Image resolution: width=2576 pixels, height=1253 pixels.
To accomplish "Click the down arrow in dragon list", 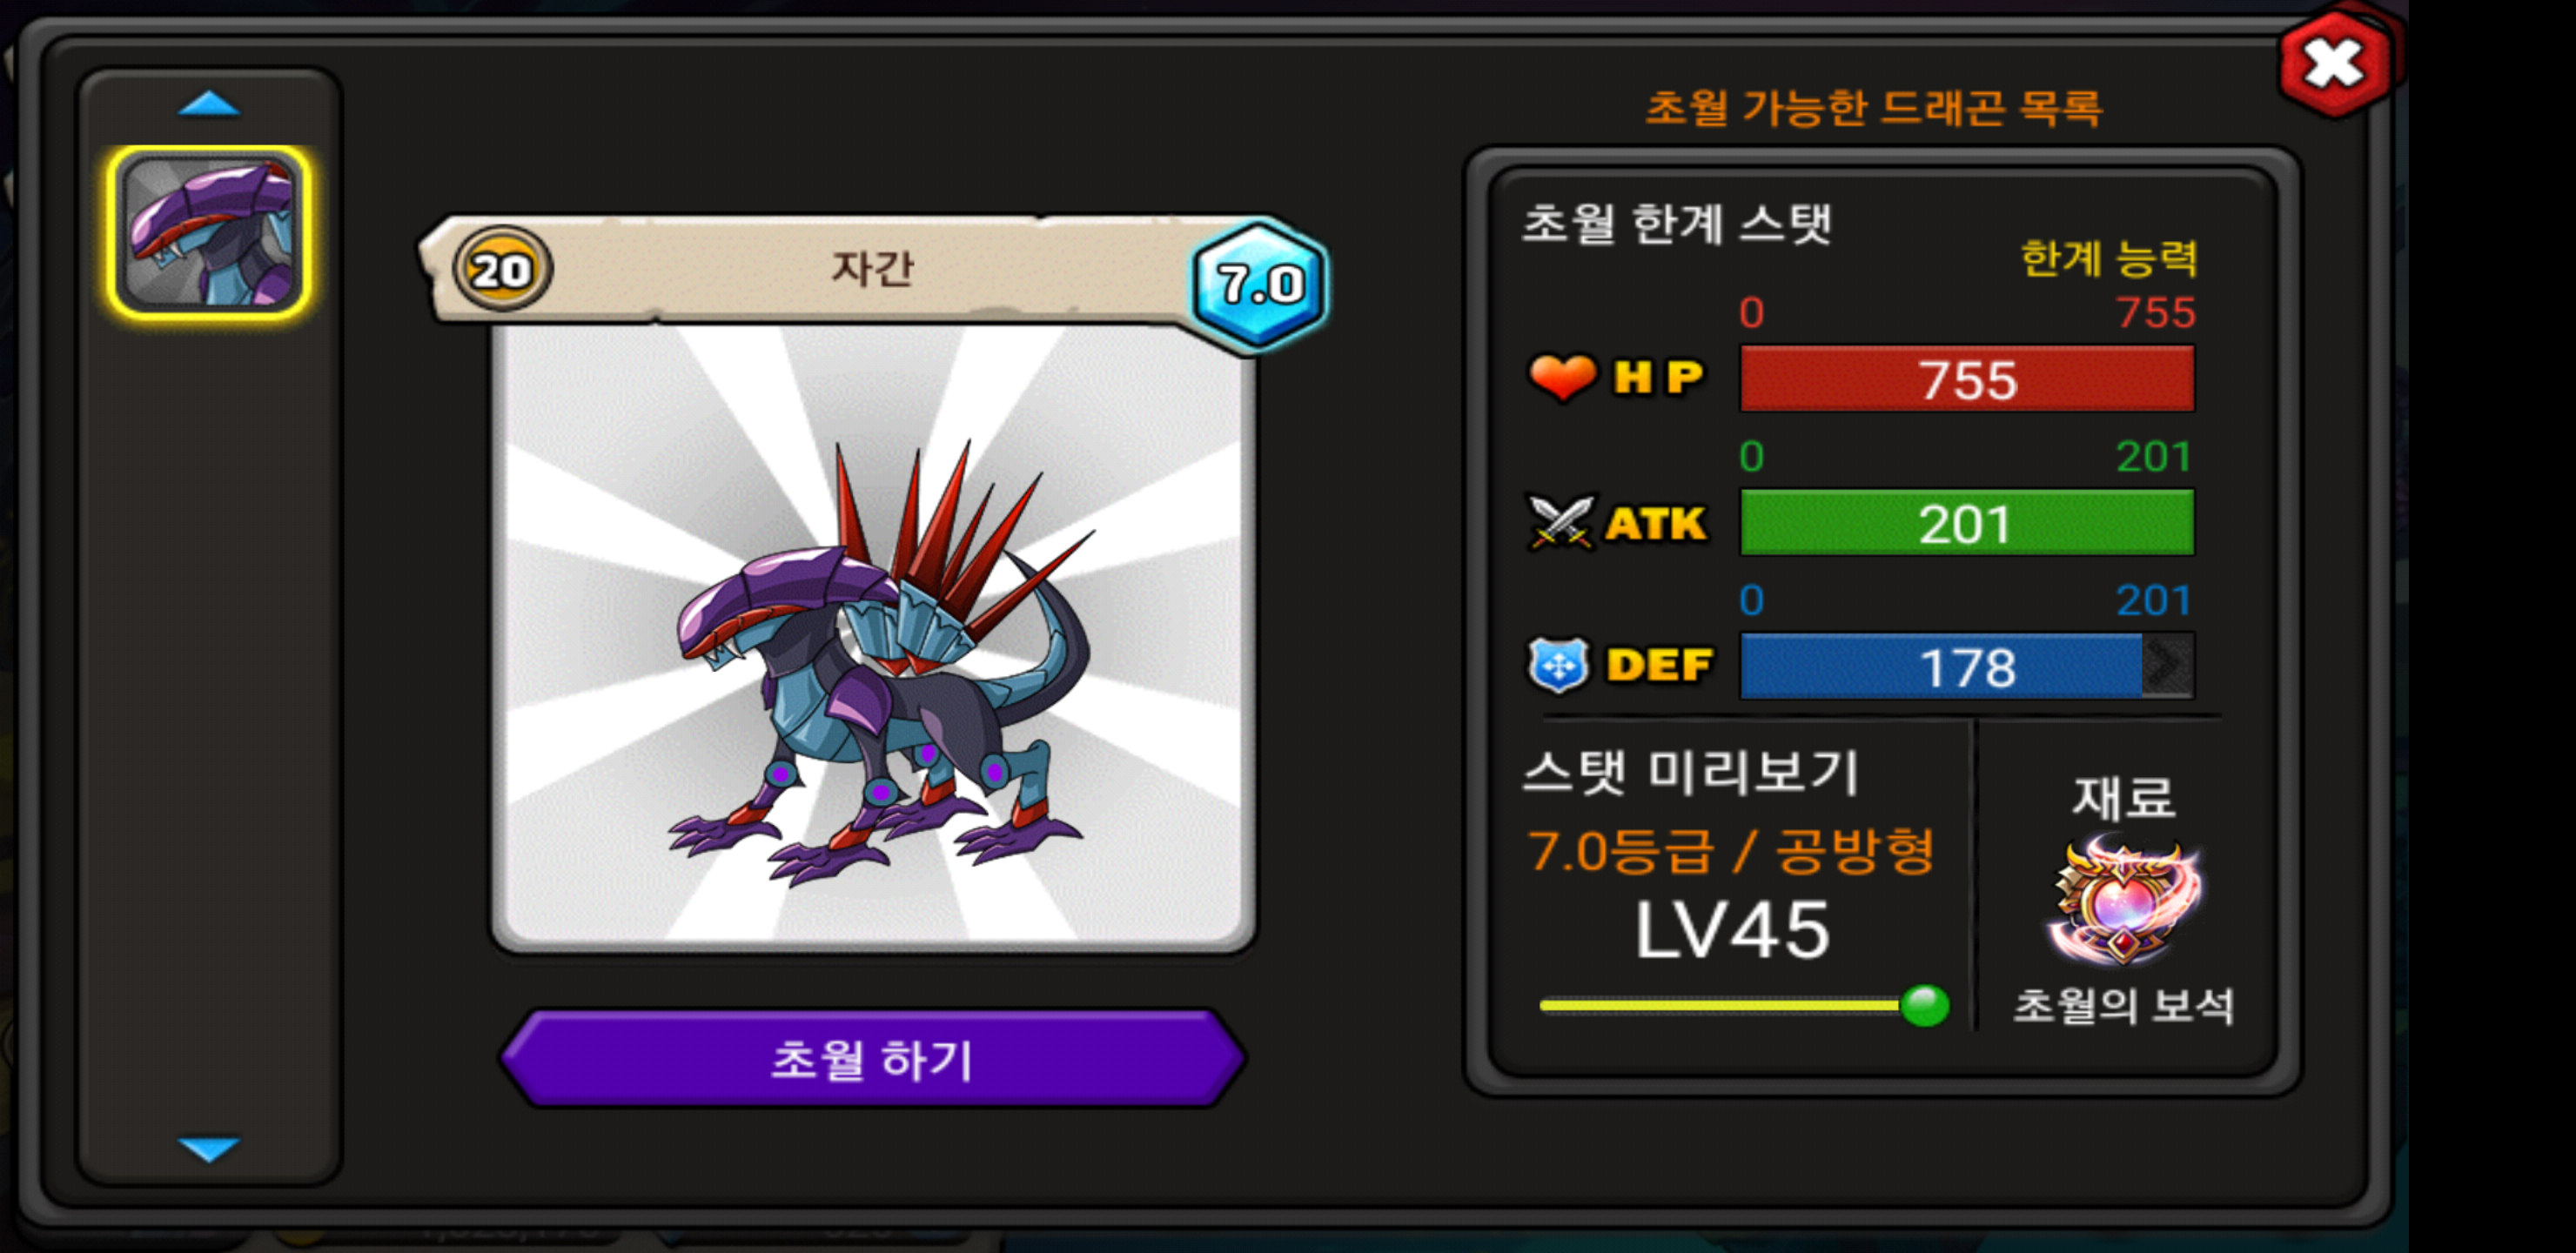I will 208,1149.
